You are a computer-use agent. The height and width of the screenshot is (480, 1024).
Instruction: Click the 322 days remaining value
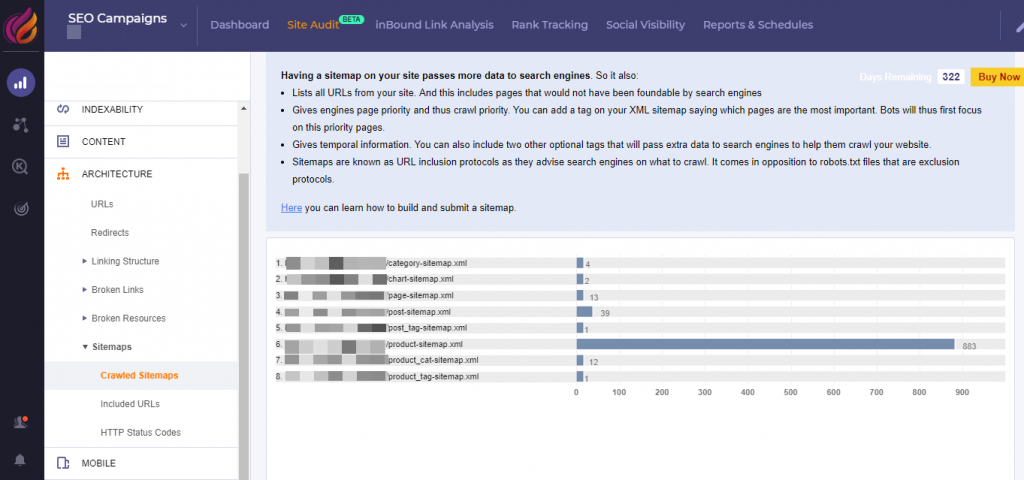tap(951, 77)
